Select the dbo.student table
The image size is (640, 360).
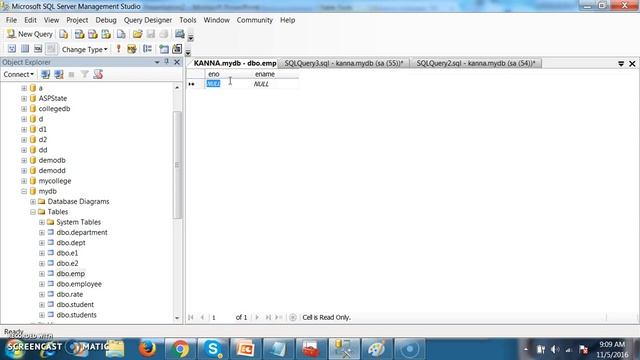point(75,304)
